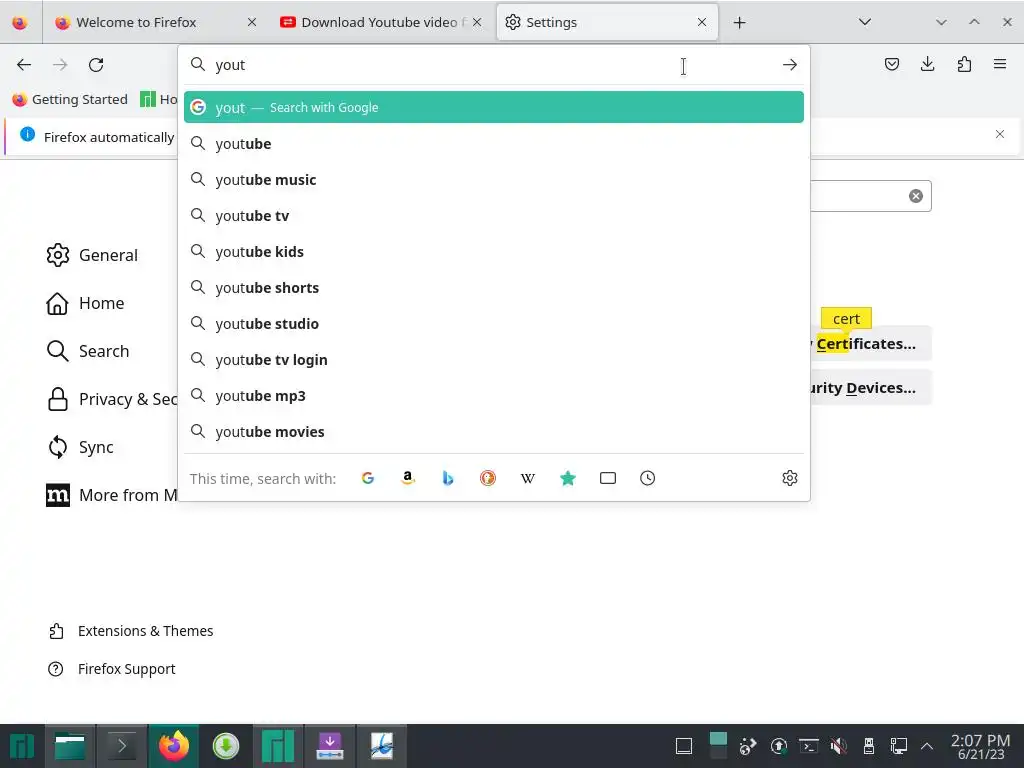Show hidden system tray icons
This screenshot has width=1024, height=768.
point(927,745)
